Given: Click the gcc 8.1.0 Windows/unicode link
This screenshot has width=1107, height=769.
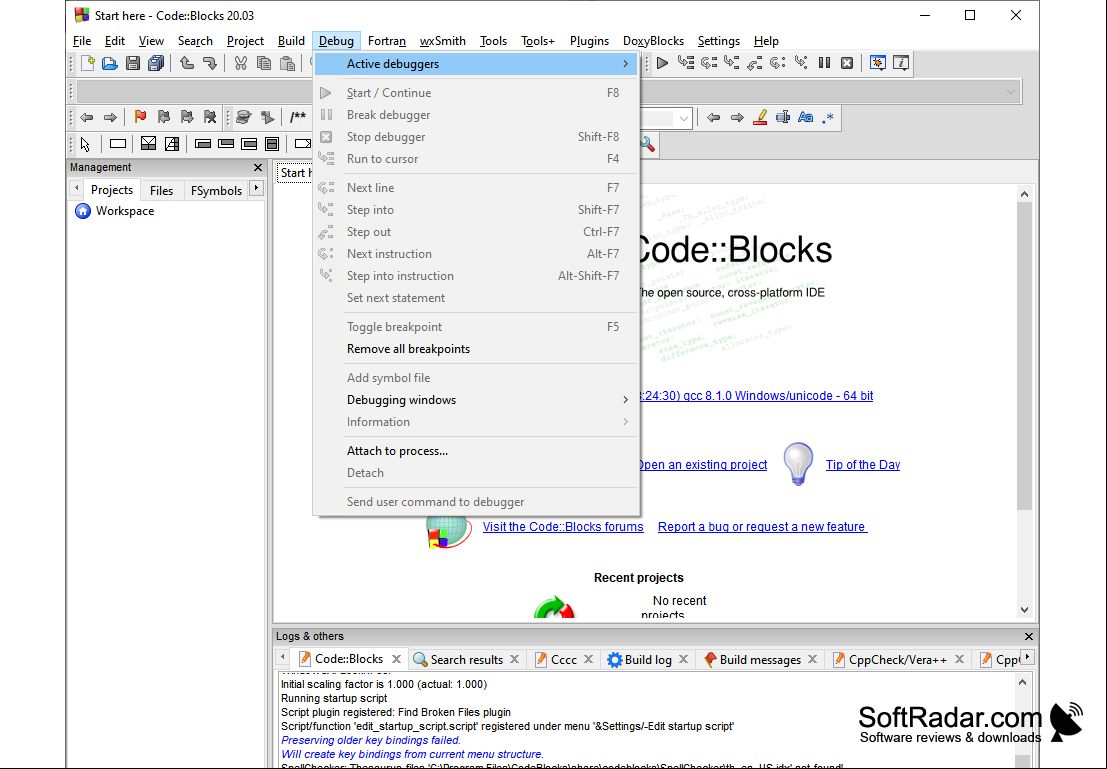Looking at the screenshot, I should pyautogui.click(x=755, y=395).
